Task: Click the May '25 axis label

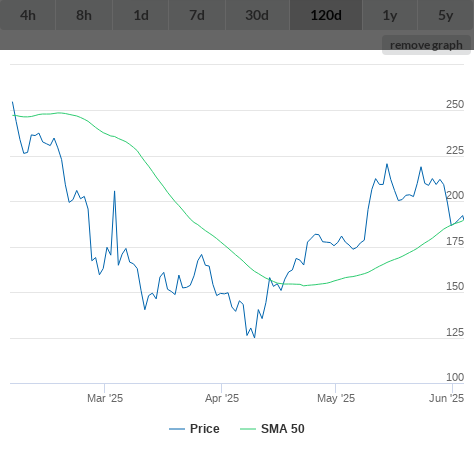Action: pyautogui.click(x=336, y=398)
